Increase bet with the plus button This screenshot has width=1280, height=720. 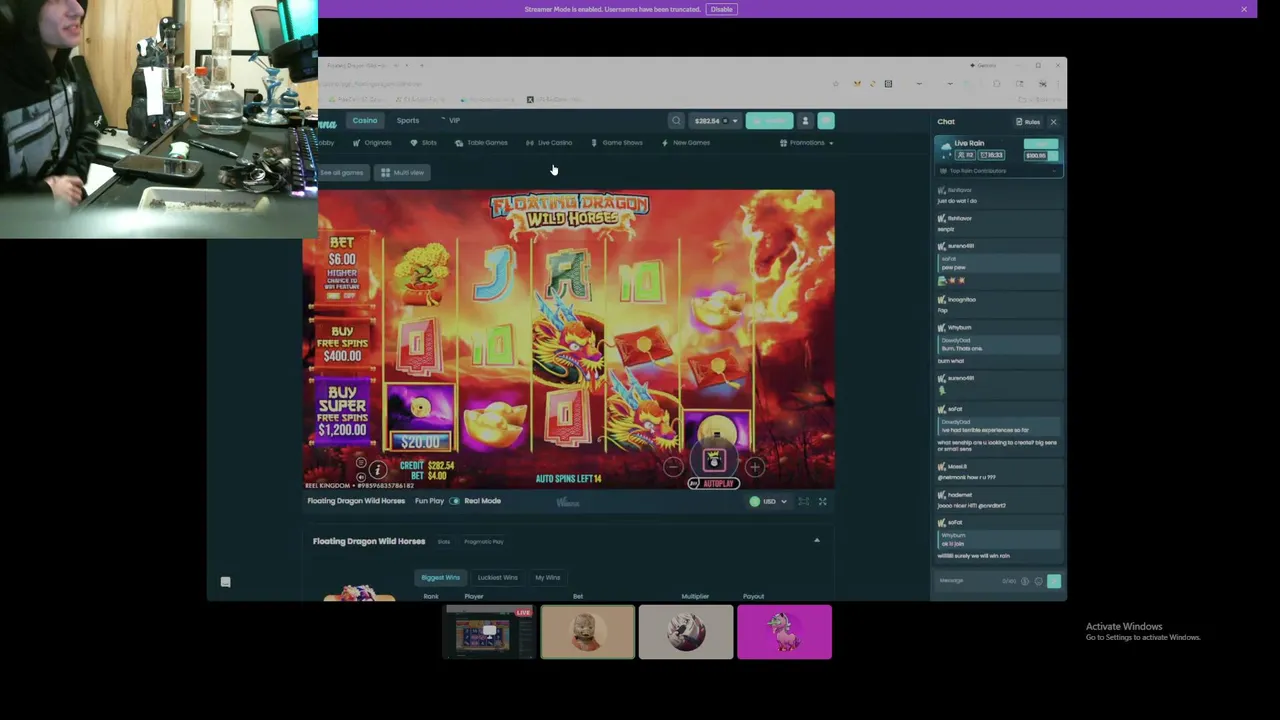point(754,466)
